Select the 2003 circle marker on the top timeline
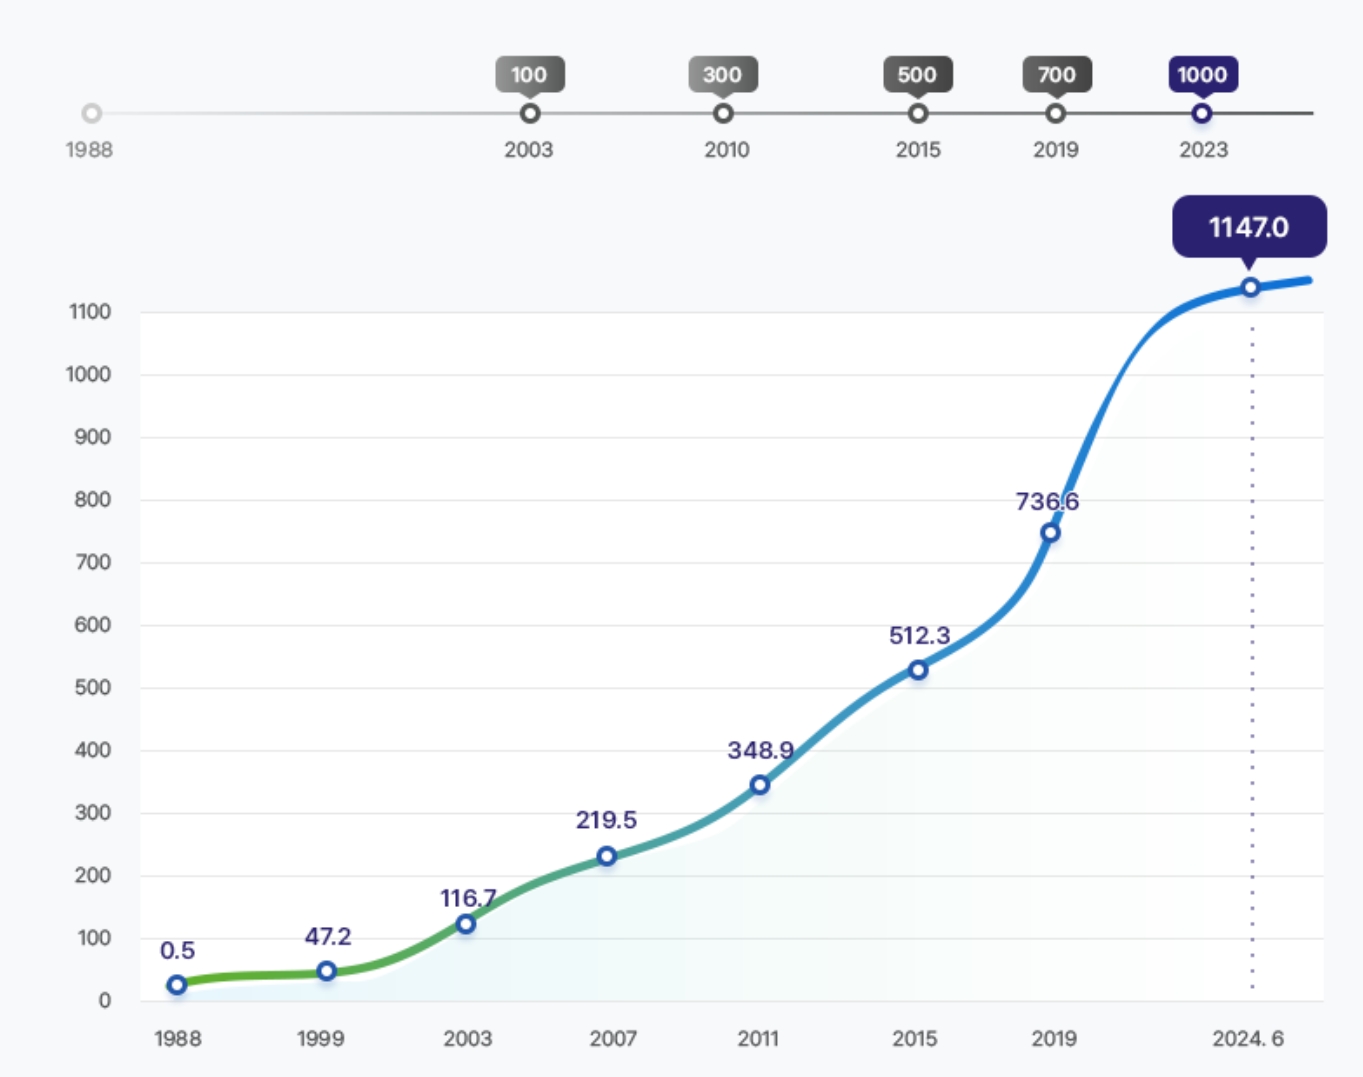The height and width of the screenshot is (1077, 1363). (x=530, y=113)
